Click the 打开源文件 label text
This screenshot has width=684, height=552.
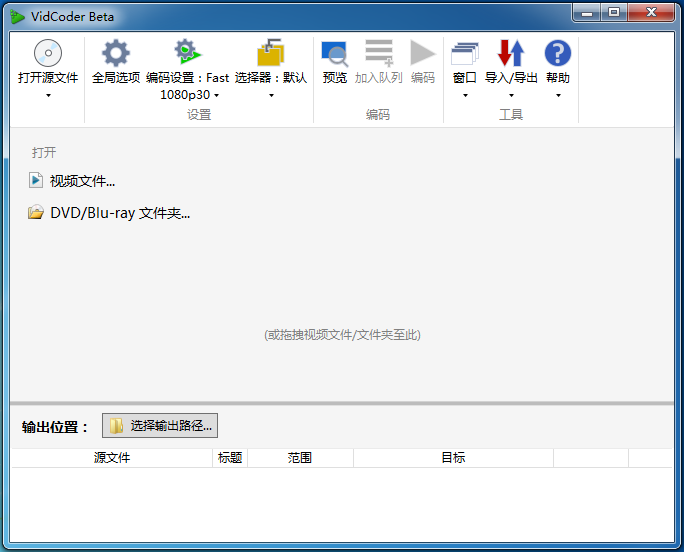point(48,78)
